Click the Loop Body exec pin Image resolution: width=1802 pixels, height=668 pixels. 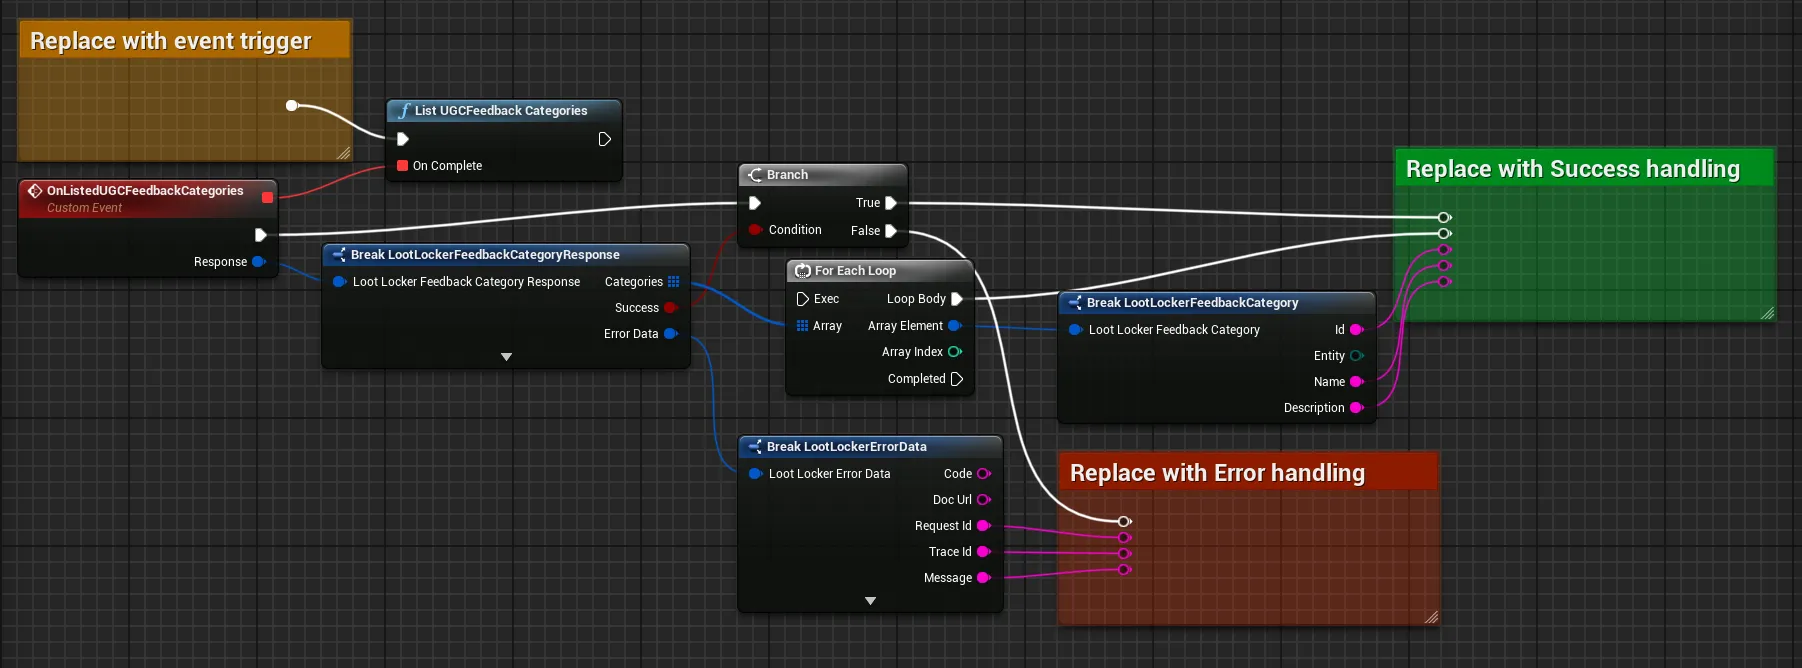pos(957,299)
